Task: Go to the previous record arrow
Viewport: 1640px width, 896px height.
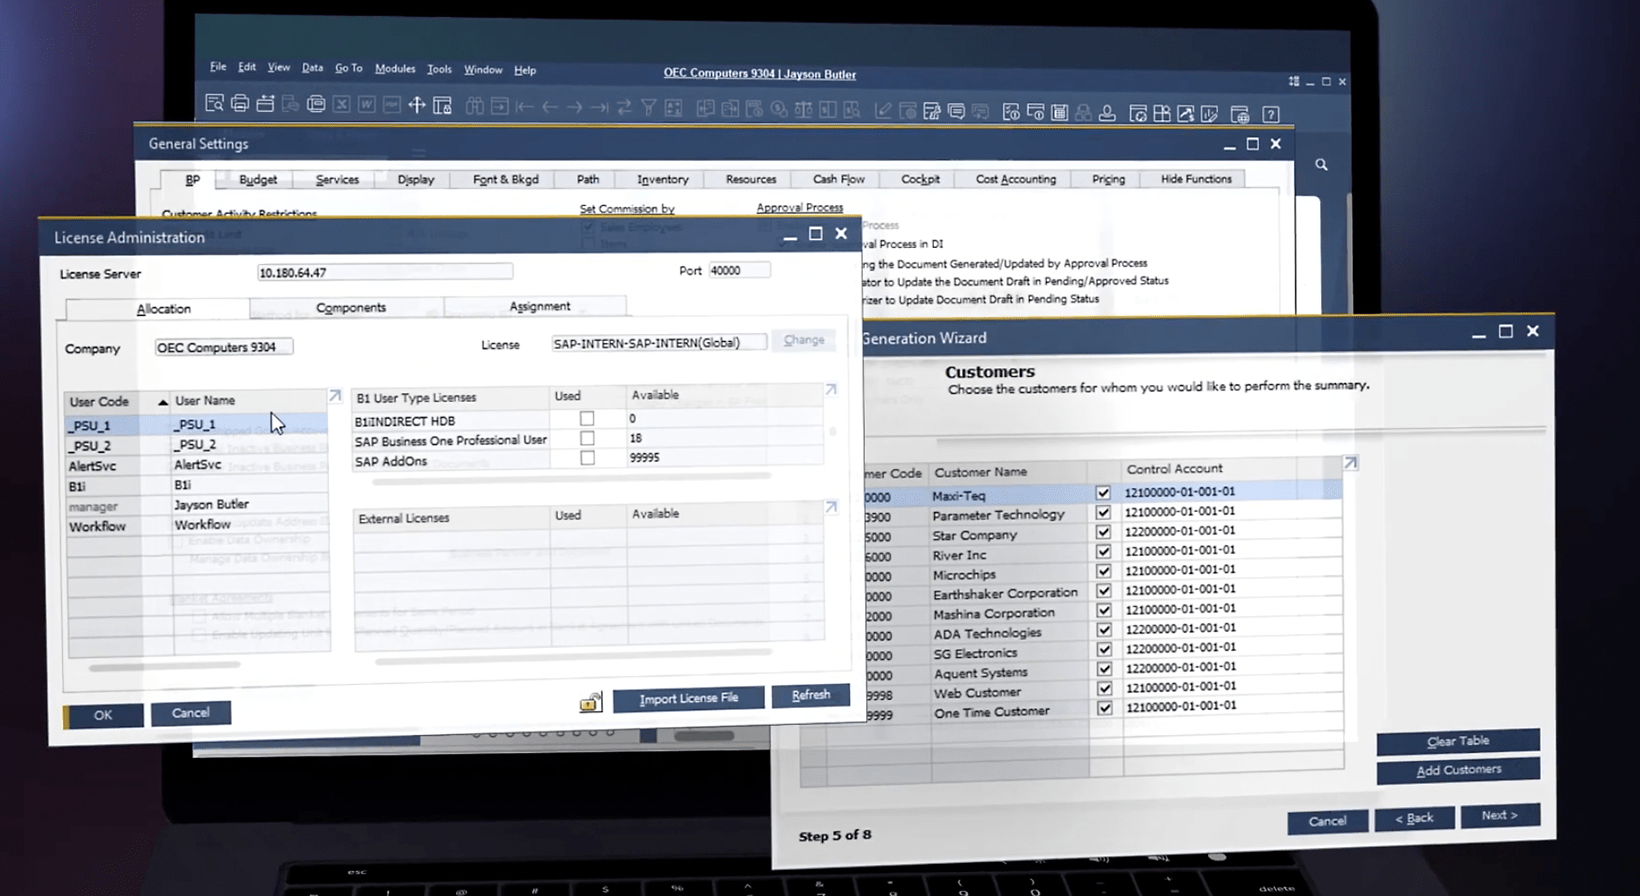Action: [x=549, y=106]
